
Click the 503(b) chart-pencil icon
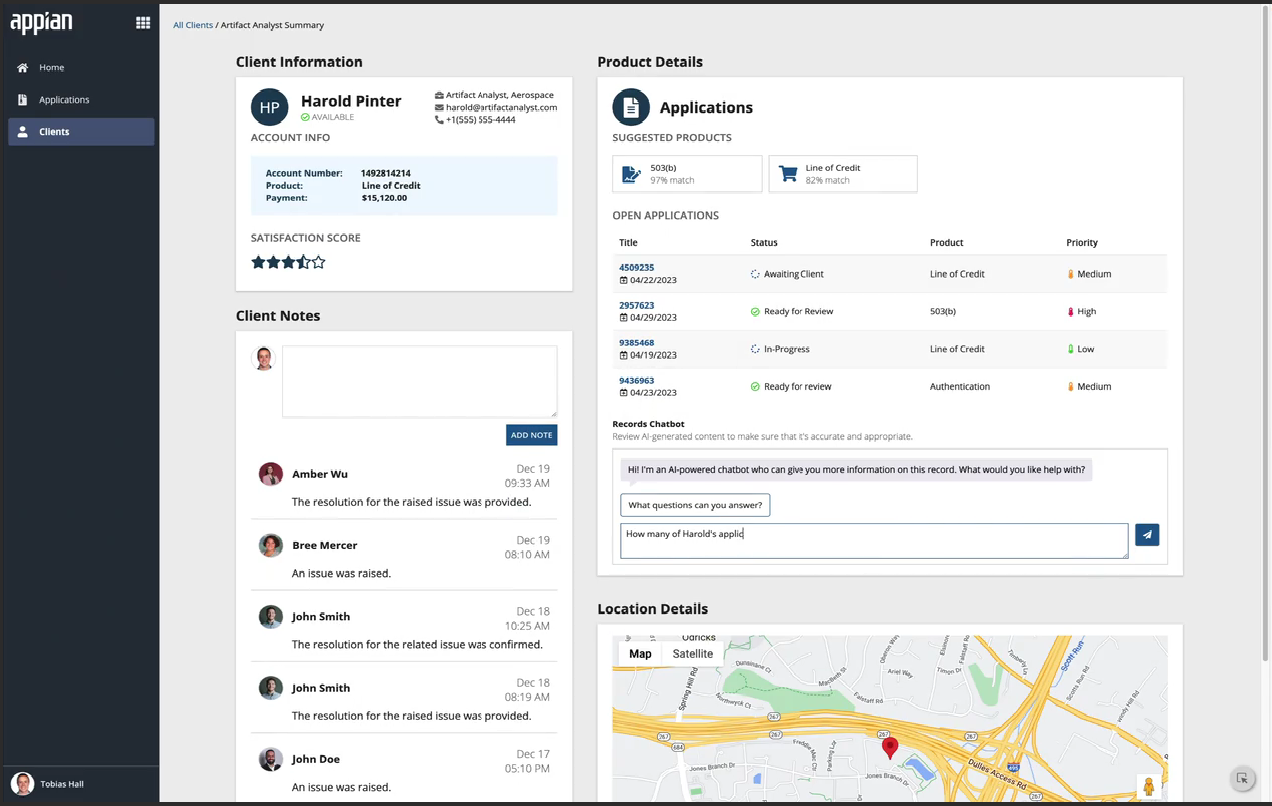[631, 174]
